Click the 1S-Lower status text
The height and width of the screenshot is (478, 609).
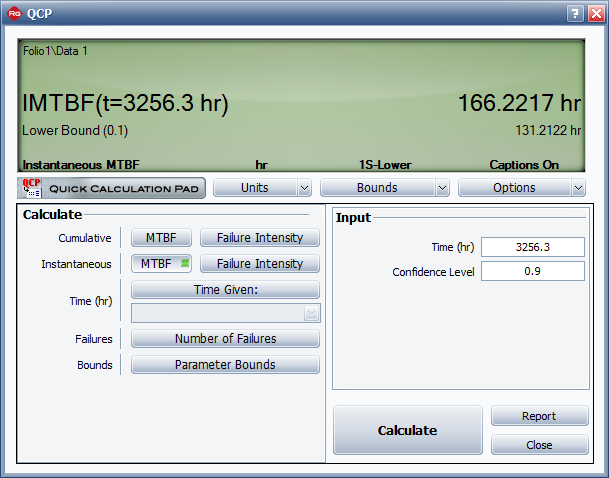pos(385,165)
